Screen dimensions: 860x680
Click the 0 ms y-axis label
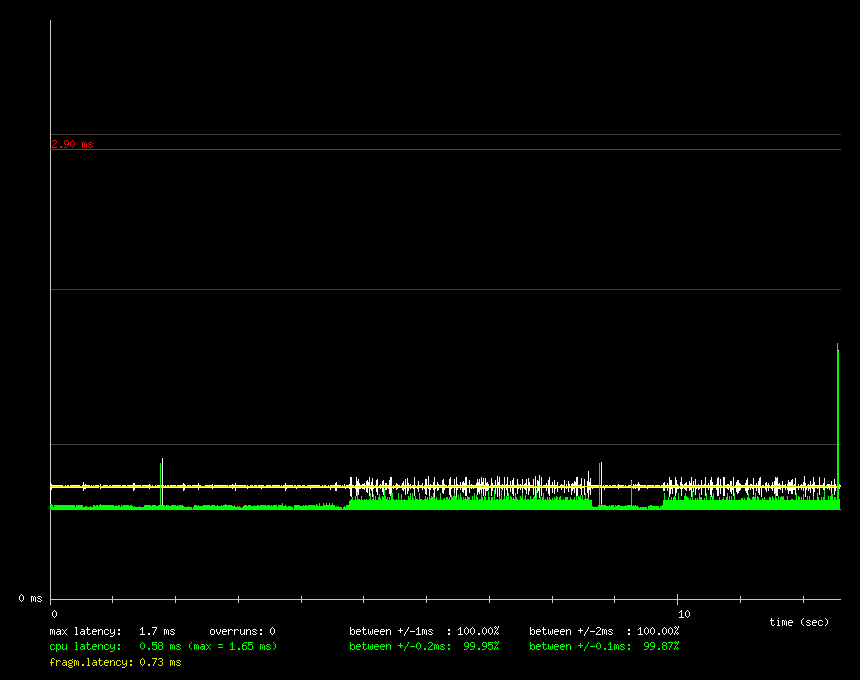coord(30,598)
